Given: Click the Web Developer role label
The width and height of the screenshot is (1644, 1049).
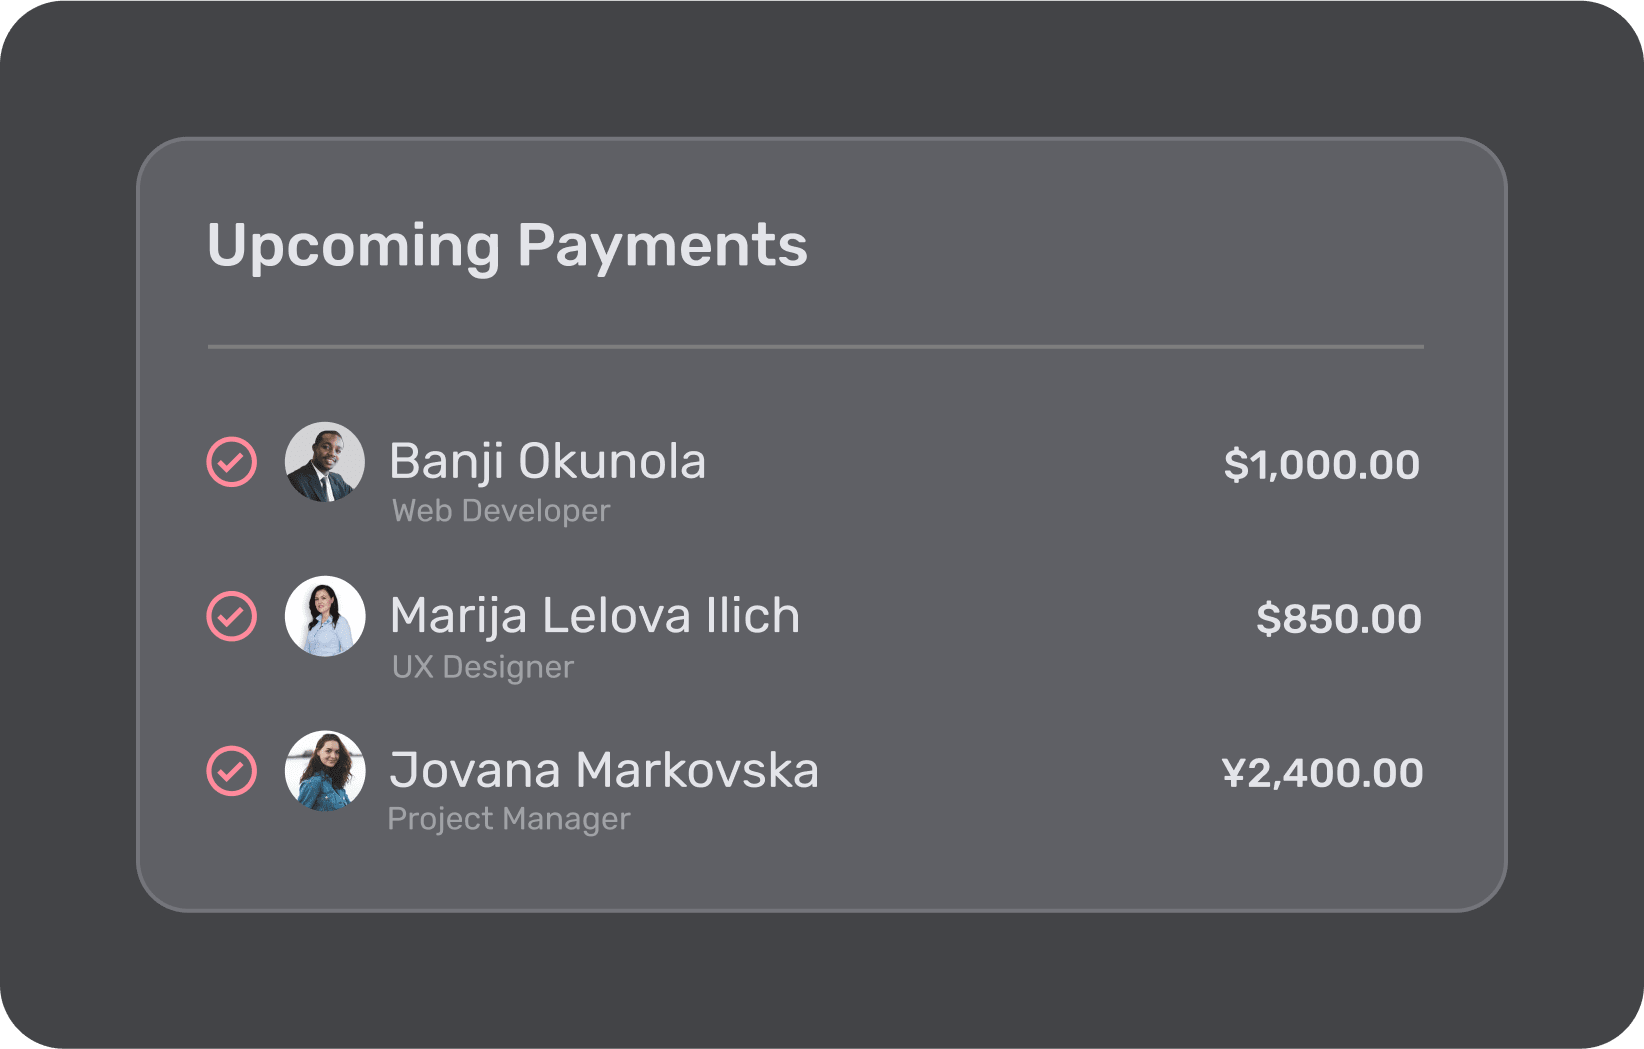Looking at the screenshot, I should pyautogui.click(x=501, y=511).
